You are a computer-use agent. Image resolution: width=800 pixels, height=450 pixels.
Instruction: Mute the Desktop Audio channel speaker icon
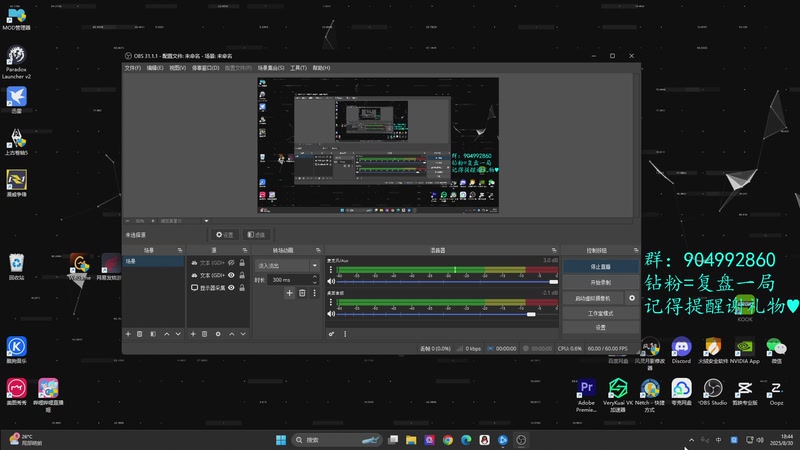tap(331, 314)
